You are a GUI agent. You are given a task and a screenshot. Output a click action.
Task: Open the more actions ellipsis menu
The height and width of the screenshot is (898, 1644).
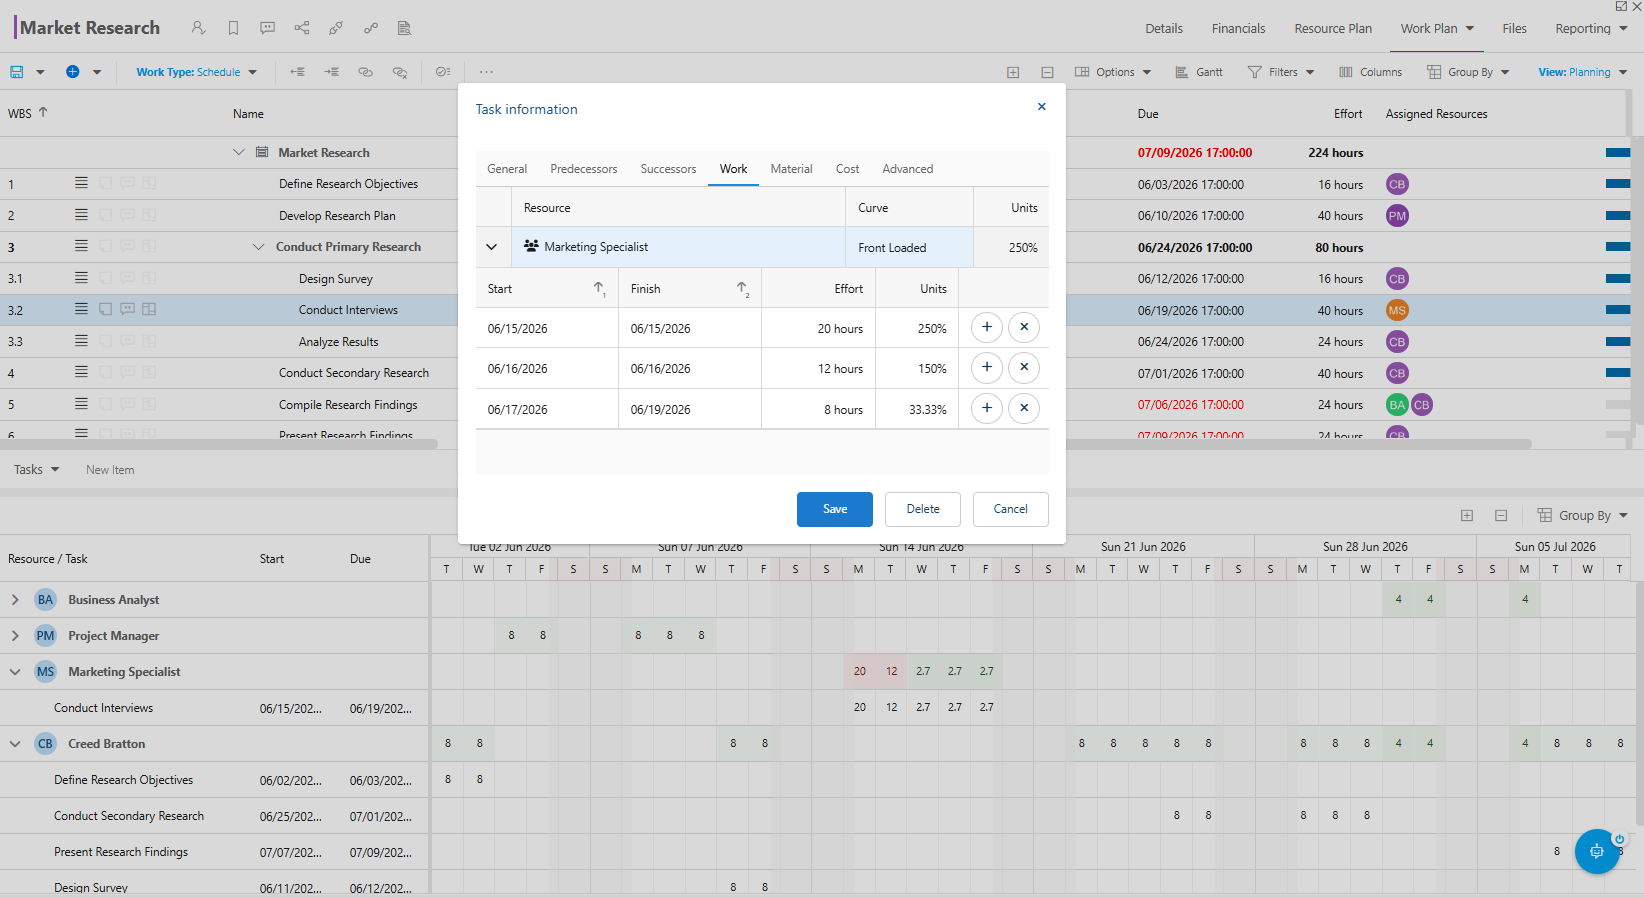tap(486, 72)
